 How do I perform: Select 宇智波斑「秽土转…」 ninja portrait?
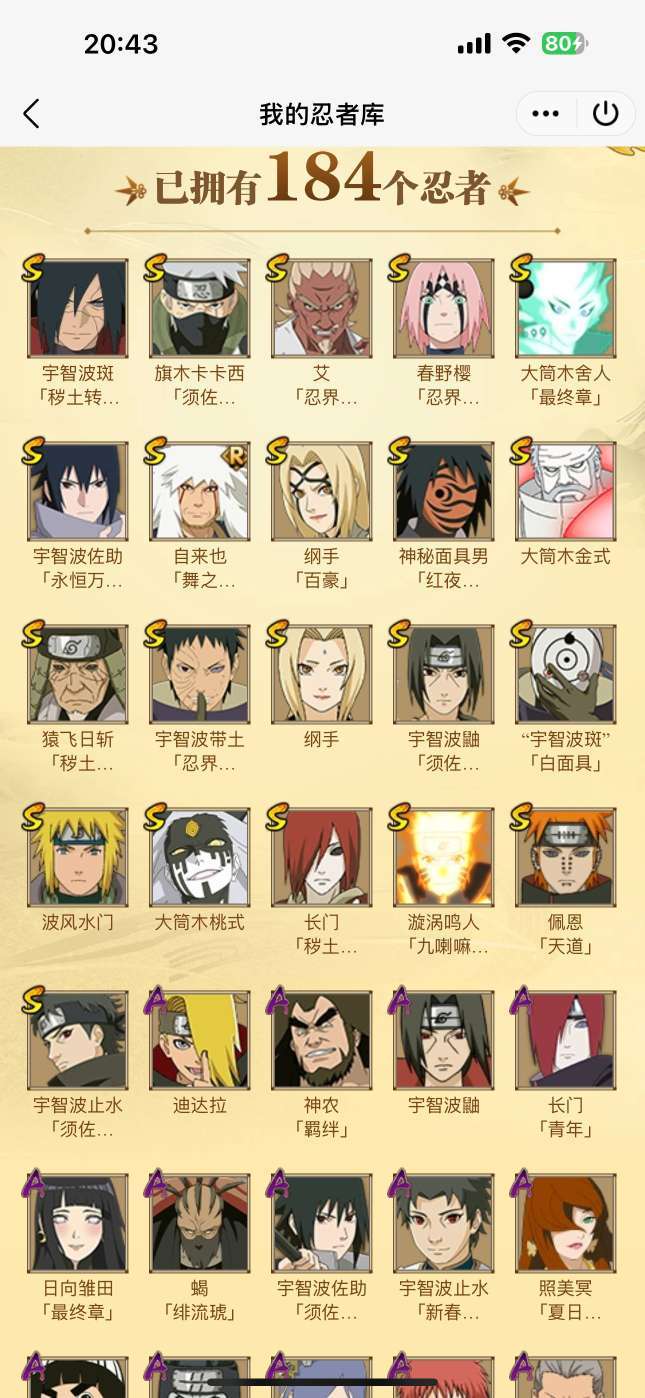tap(78, 308)
